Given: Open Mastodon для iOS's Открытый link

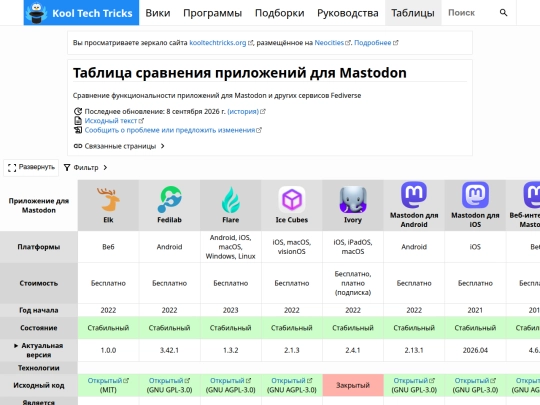Looking at the screenshot, I should click(471, 381).
